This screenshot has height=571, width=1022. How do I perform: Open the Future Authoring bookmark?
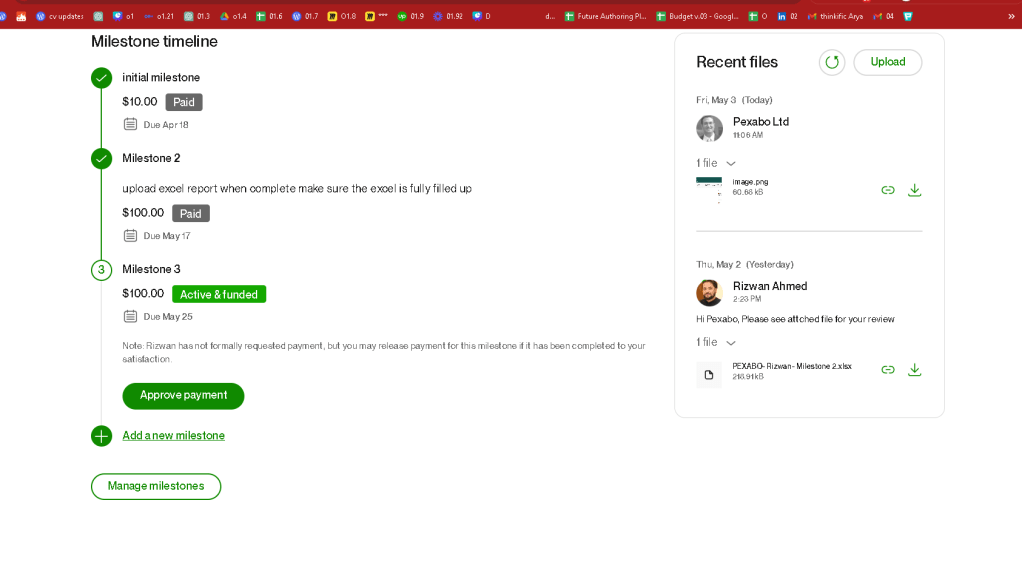click(x=606, y=16)
